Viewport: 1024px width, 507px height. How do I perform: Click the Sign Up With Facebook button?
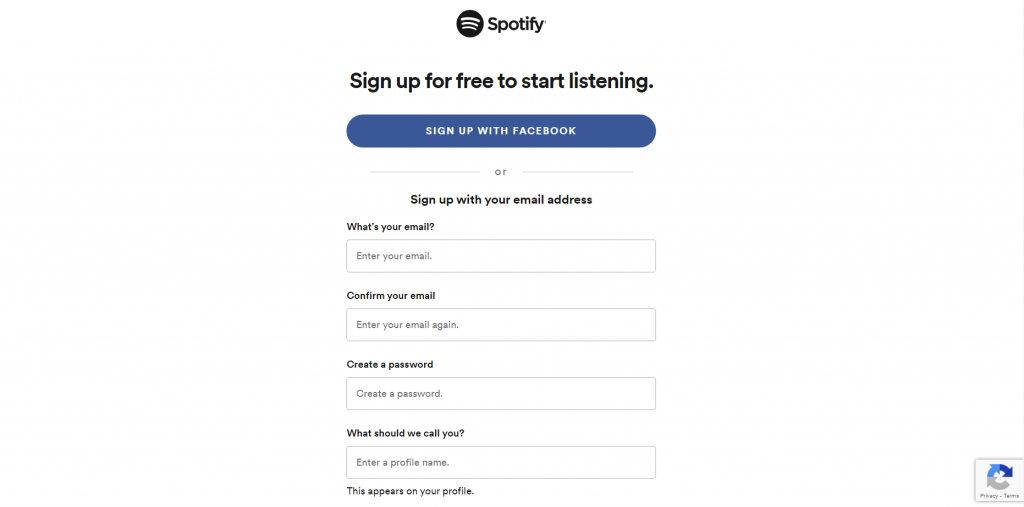501,131
